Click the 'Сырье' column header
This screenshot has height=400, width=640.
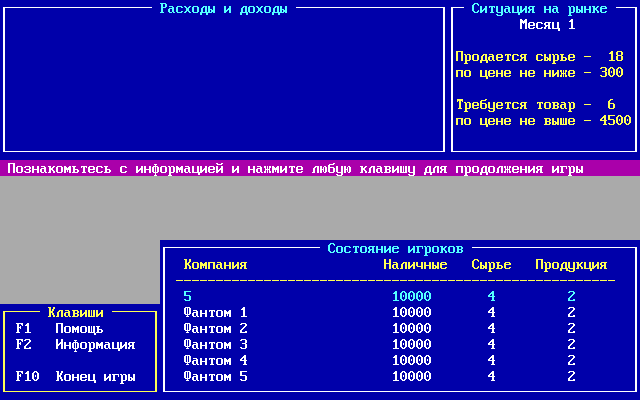(x=491, y=264)
